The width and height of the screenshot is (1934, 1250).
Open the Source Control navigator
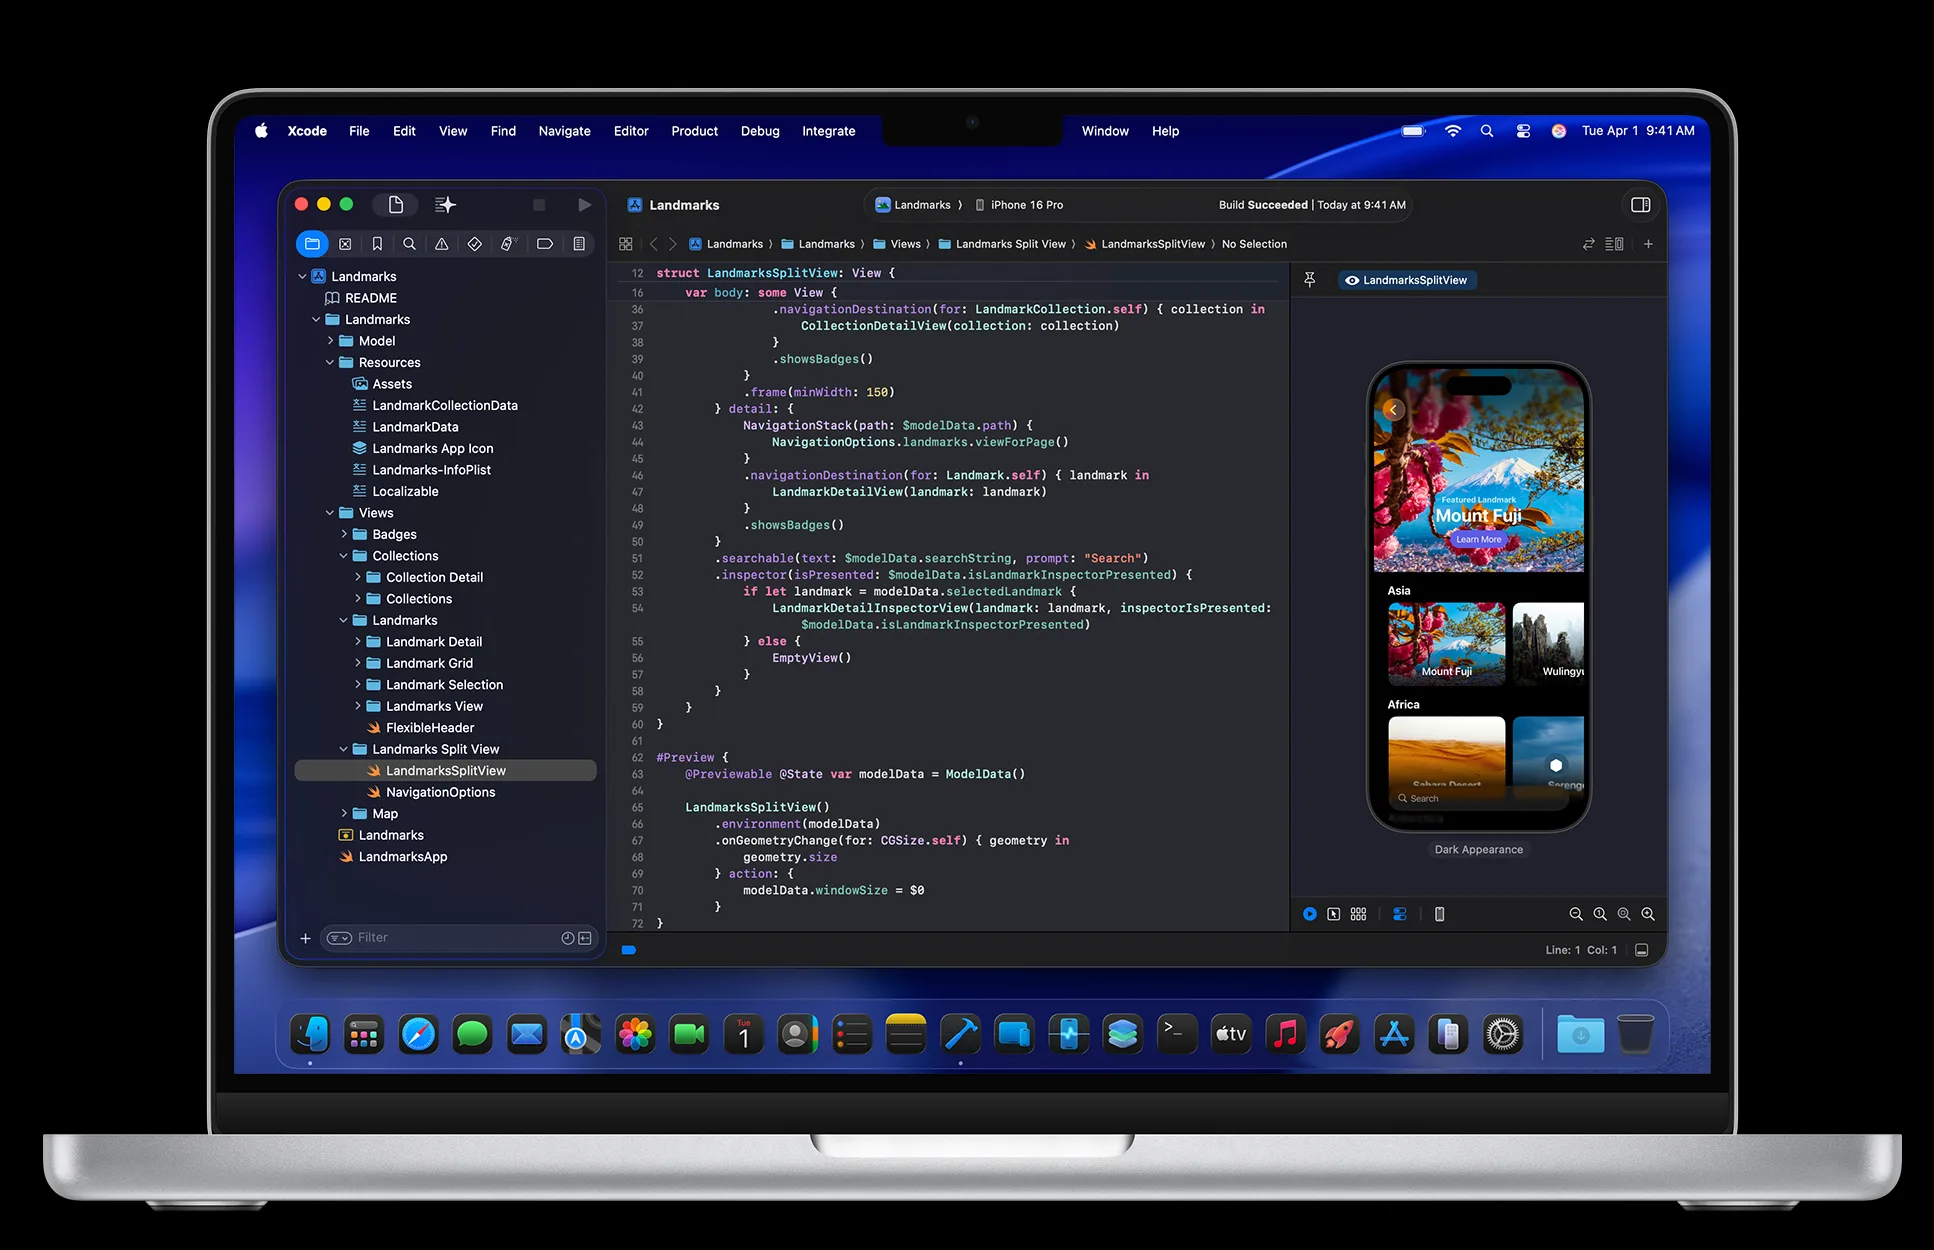pyautogui.click(x=345, y=244)
